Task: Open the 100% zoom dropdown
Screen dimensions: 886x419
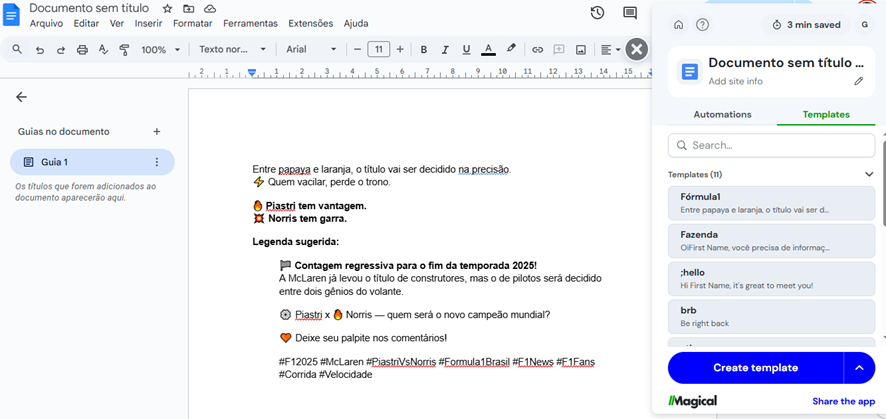Action: point(159,49)
